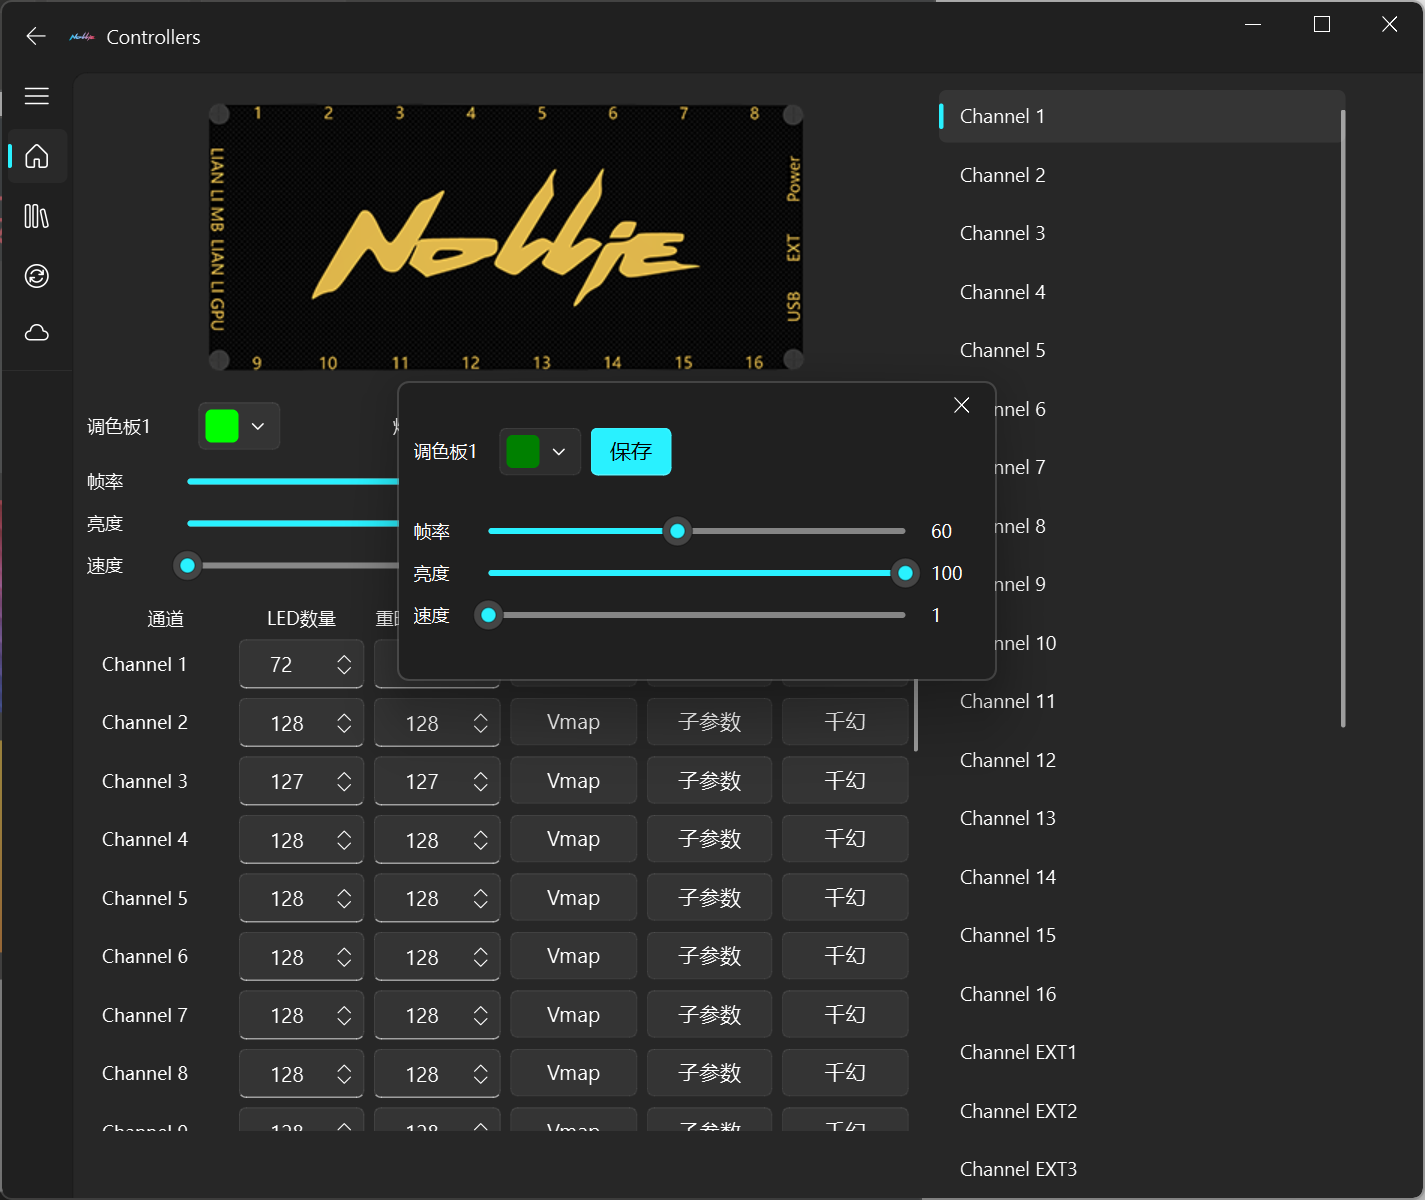Viewport: 1425px width, 1200px height.
Task: Select Channel 1 in the right list
Action: click(1140, 117)
